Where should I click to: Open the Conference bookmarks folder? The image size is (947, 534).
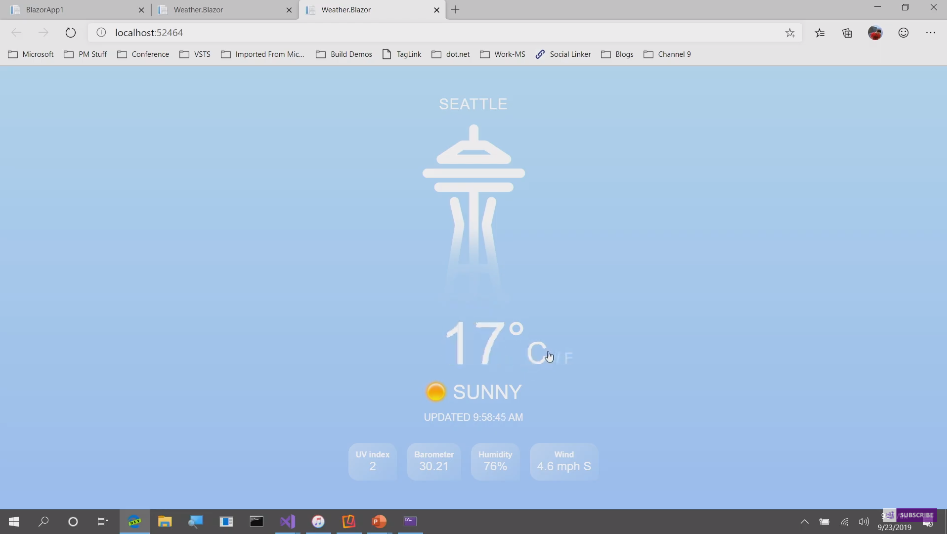pos(143,54)
